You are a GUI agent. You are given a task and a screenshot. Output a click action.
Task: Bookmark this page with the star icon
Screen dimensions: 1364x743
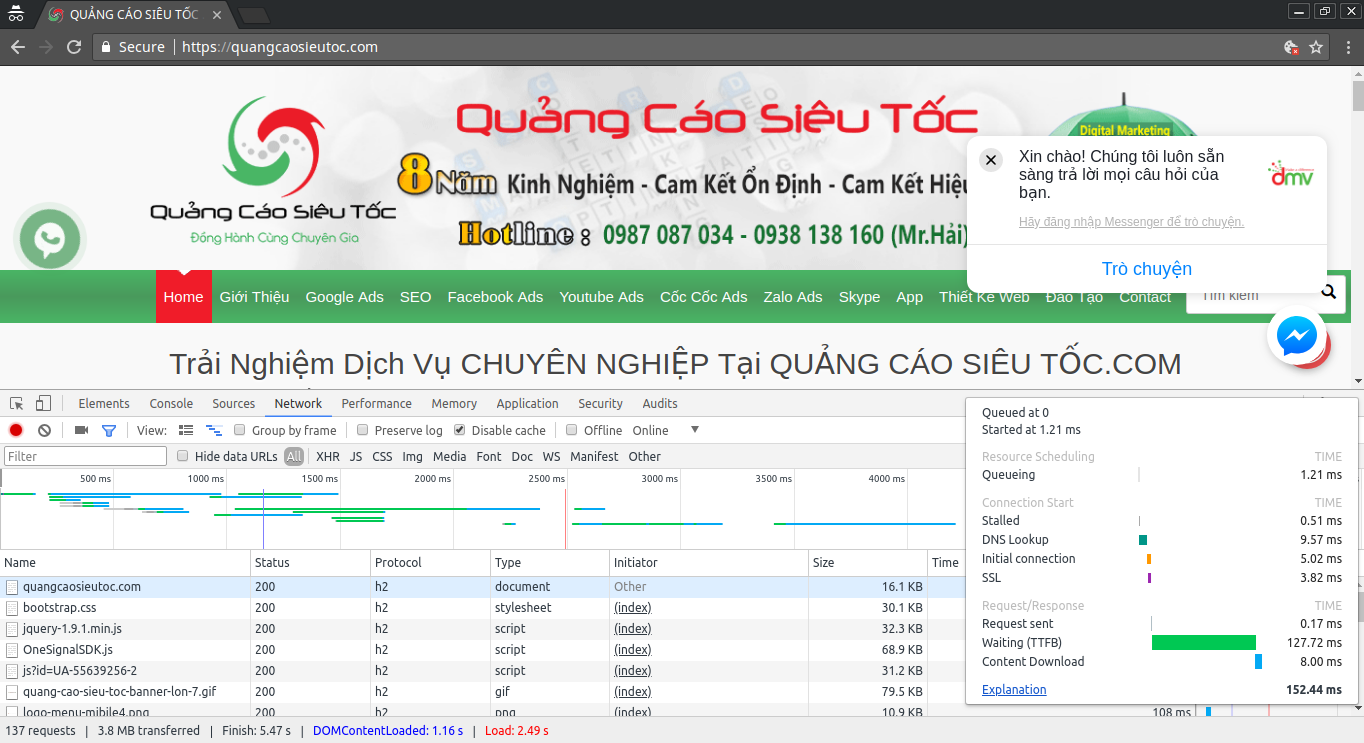pyautogui.click(x=1316, y=47)
